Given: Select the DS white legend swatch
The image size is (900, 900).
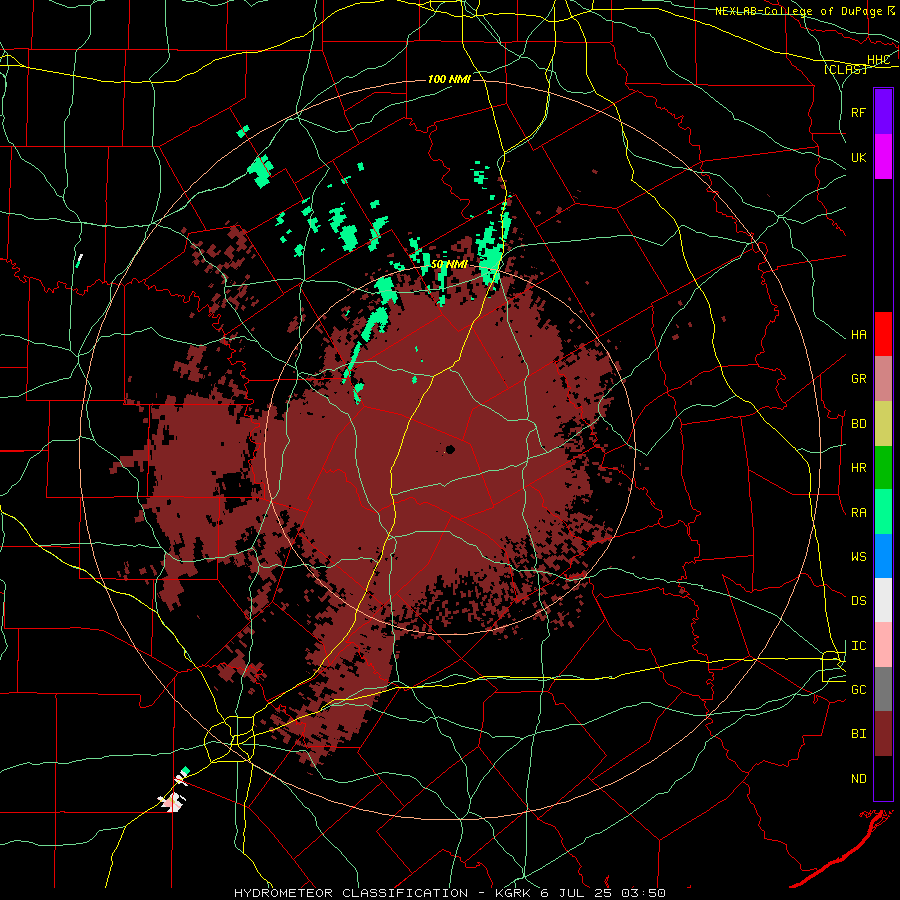Looking at the screenshot, I should [883, 600].
